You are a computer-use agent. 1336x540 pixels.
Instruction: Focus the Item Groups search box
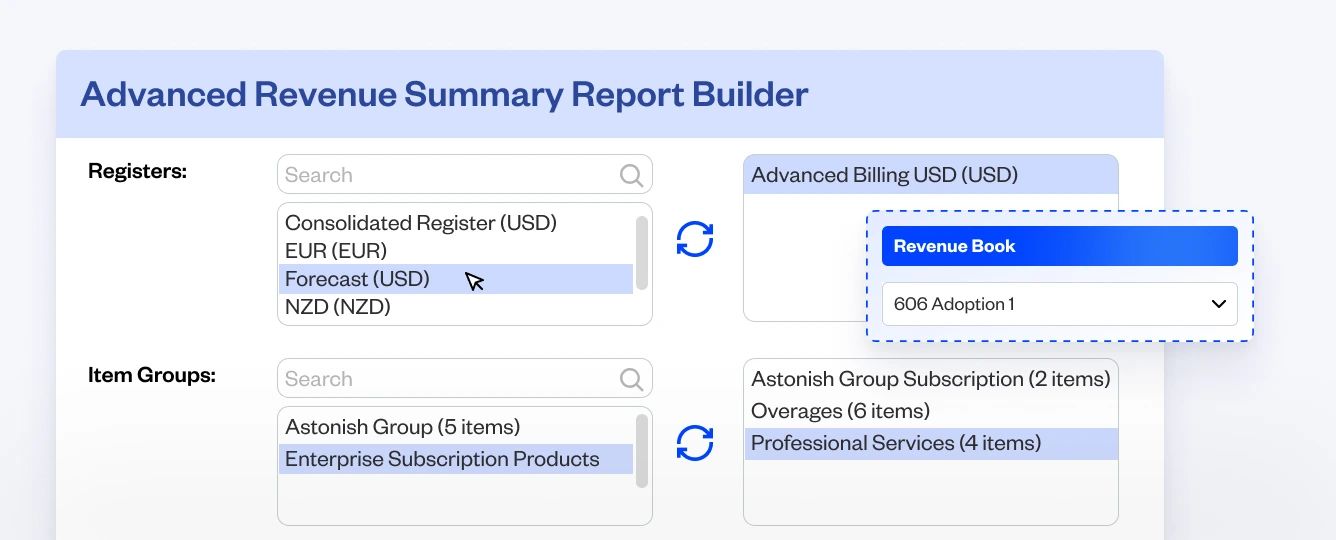coord(450,379)
